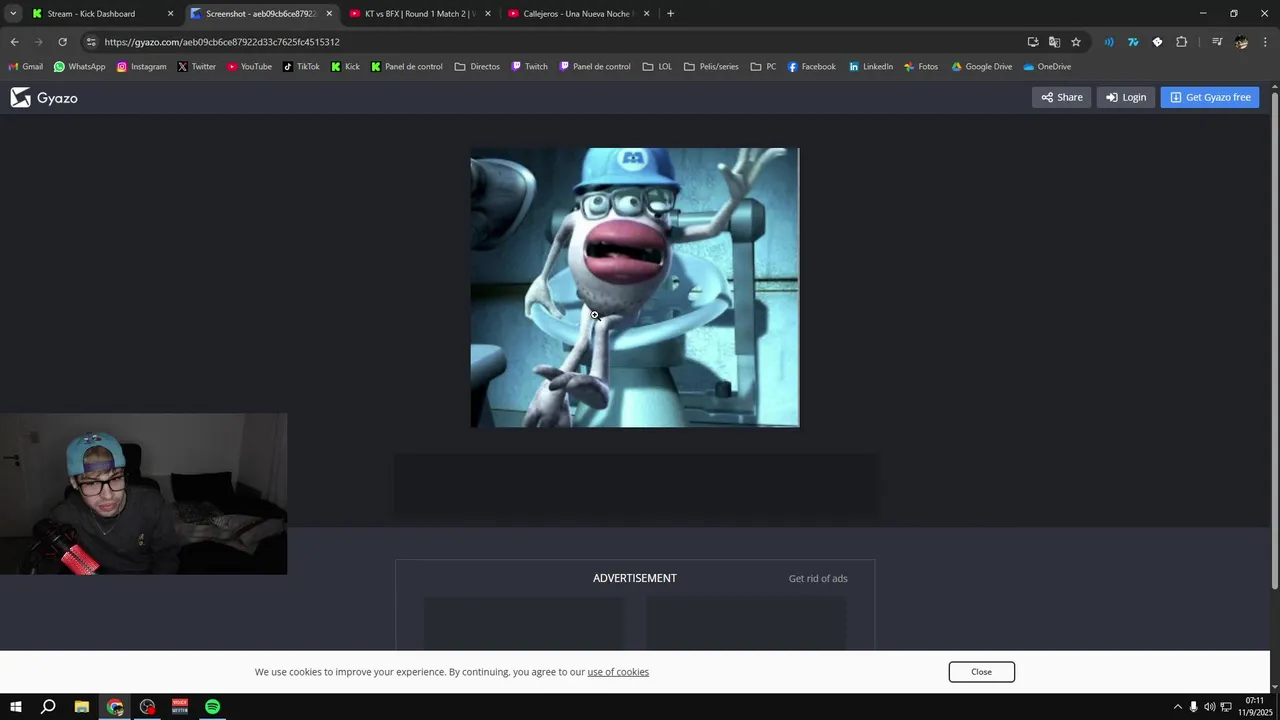Image resolution: width=1280 pixels, height=720 pixels.
Task: Close the Callejeros tab
Action: tap(646, 14)
